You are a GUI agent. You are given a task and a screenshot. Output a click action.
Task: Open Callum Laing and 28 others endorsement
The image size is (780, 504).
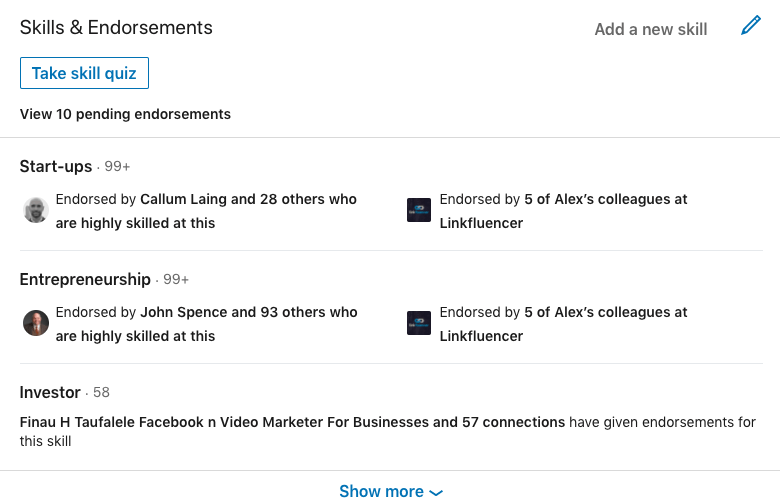(206, 211)
